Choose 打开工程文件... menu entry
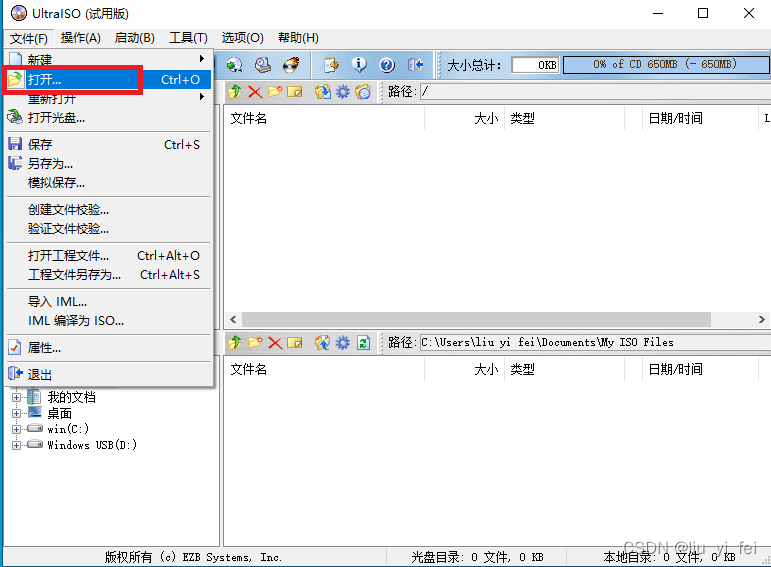The image size is (771, 567). coord(109,256)
